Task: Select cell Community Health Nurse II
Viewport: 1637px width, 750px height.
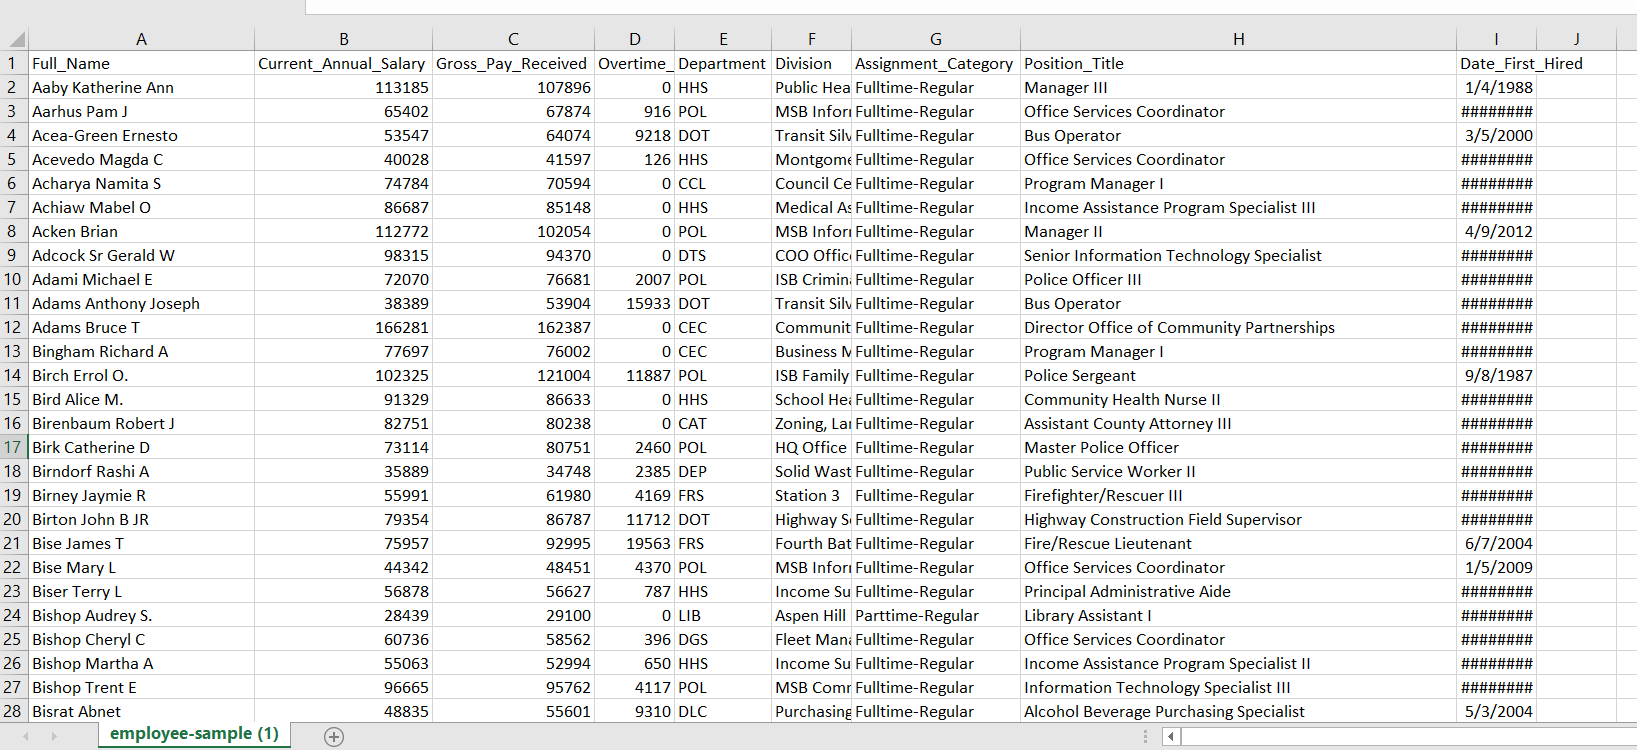Action: point(1238,399)
